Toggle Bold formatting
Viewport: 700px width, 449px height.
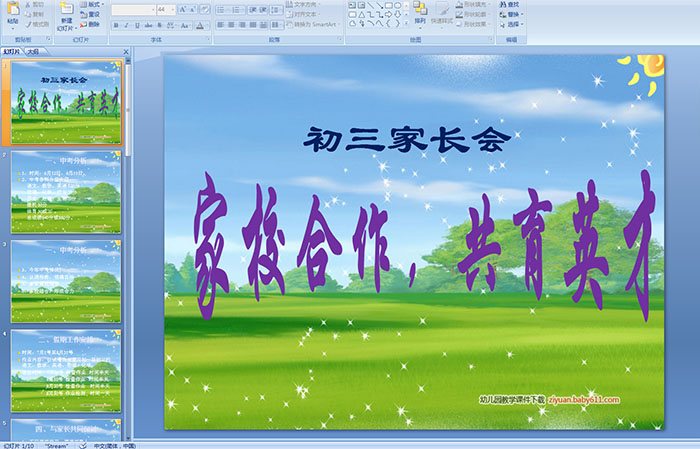[x=116, y=25]
